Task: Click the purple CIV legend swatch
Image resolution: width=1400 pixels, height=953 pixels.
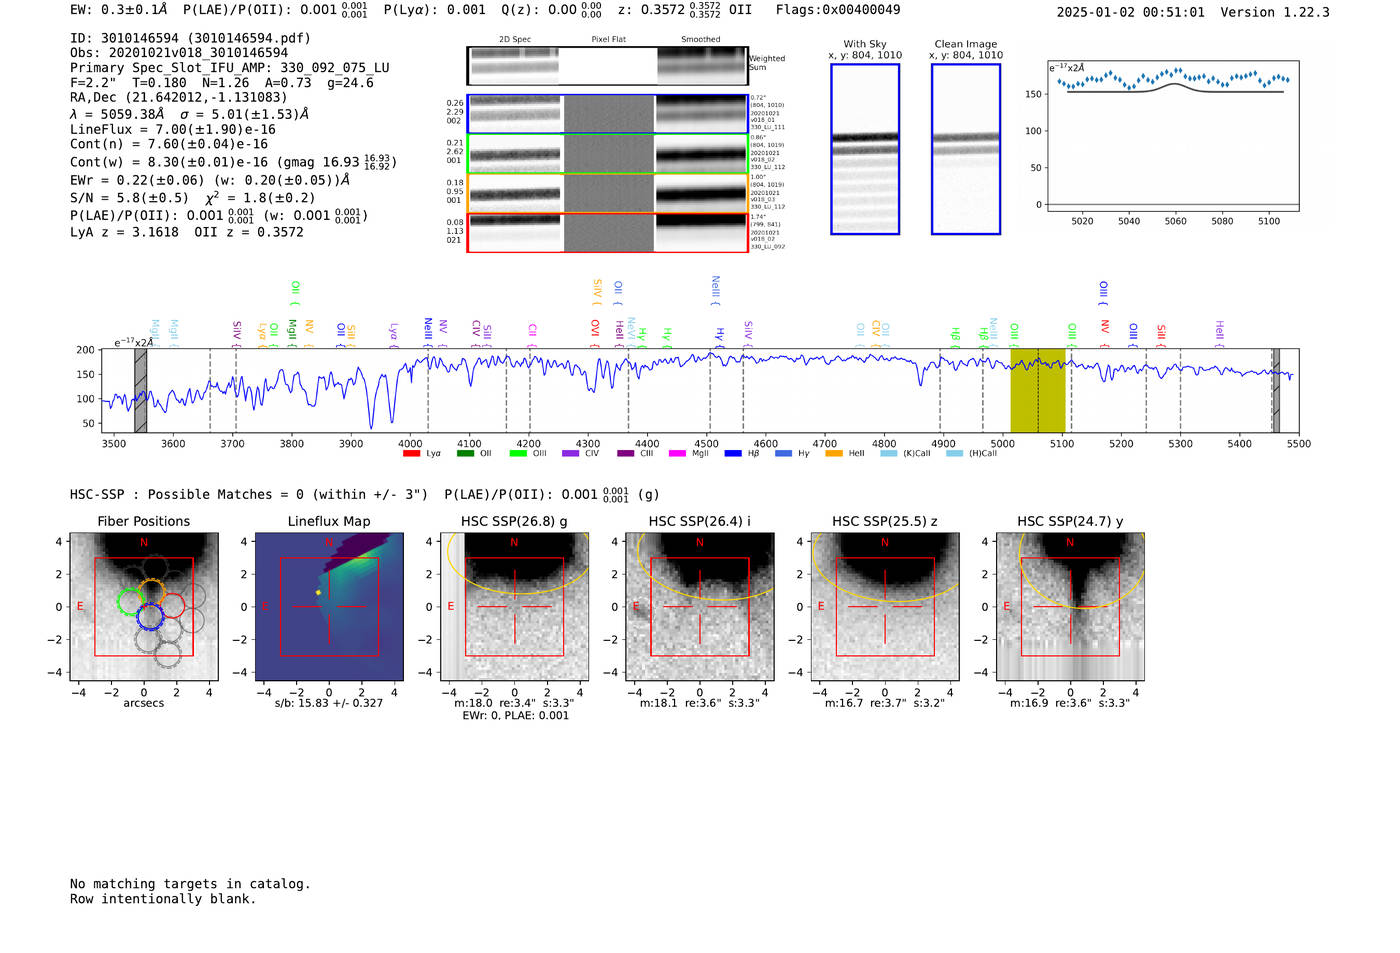Action: (571, 454)
